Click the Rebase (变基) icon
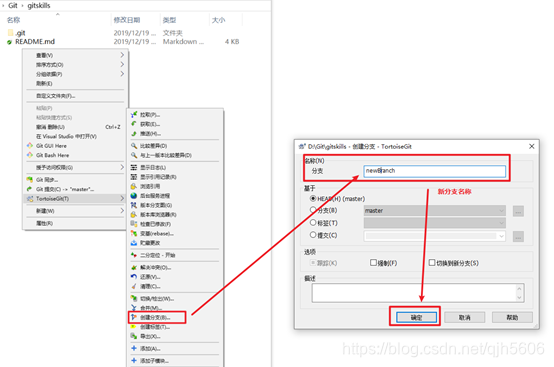 point(134,233)
